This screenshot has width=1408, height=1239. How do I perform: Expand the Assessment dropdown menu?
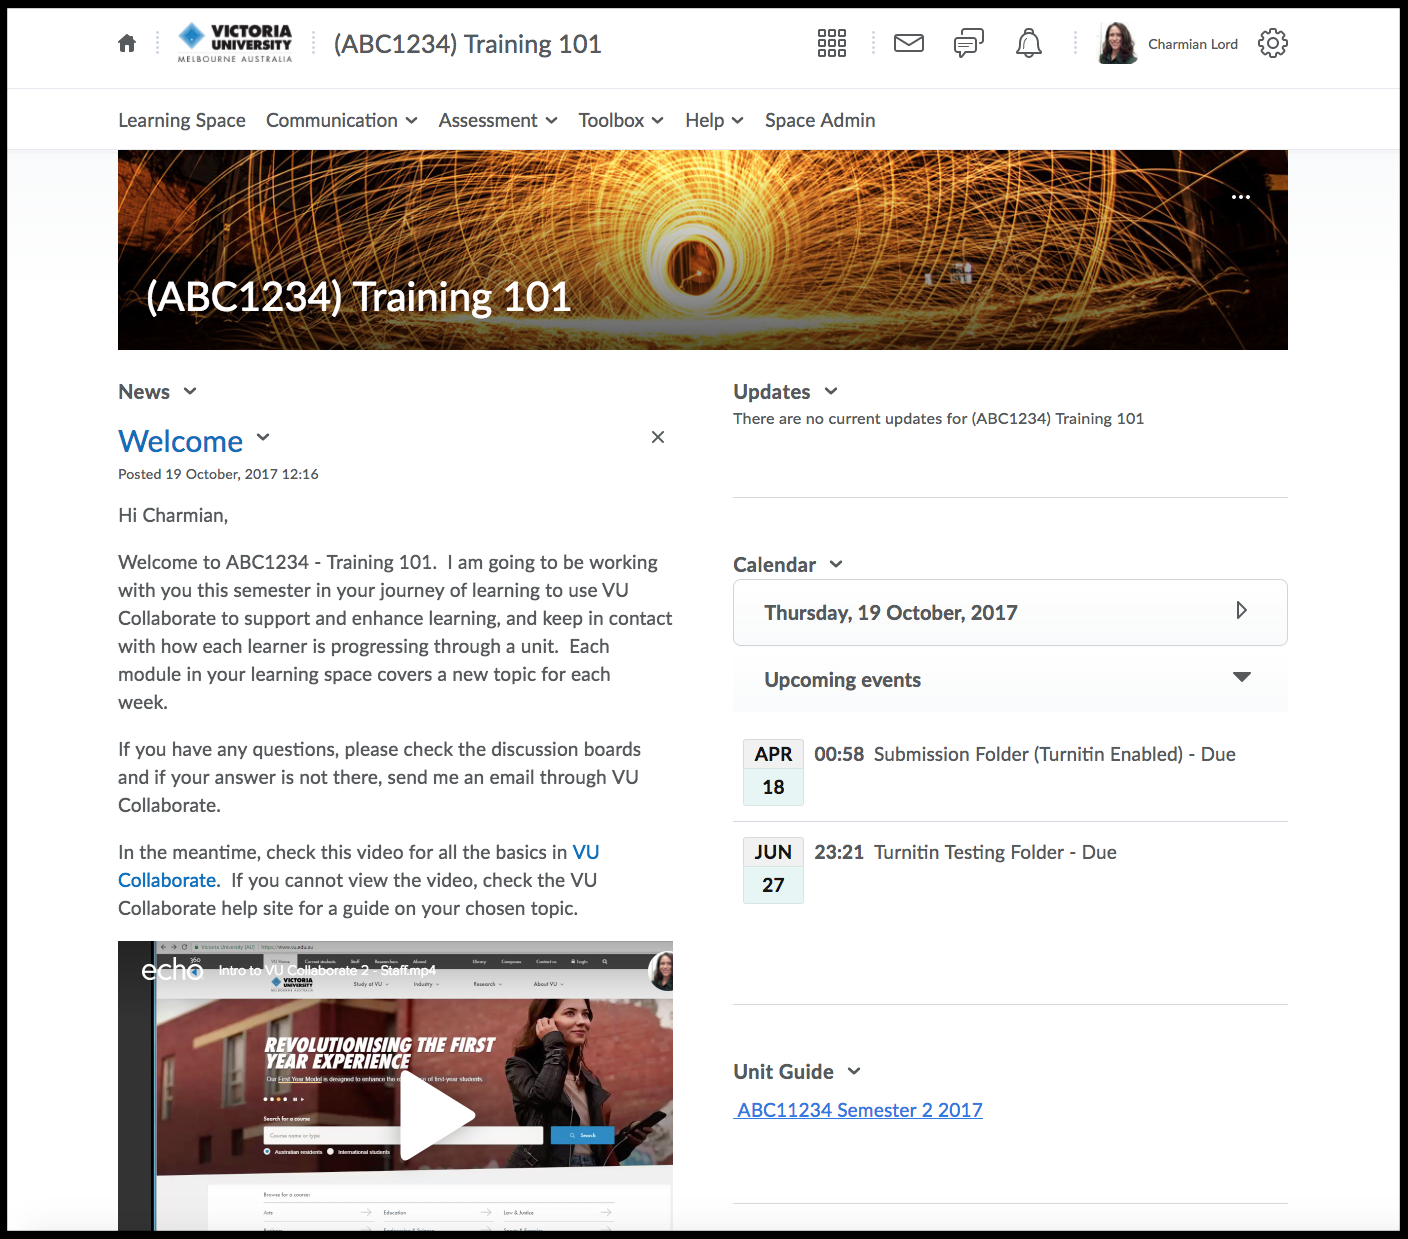click(497, 120)
